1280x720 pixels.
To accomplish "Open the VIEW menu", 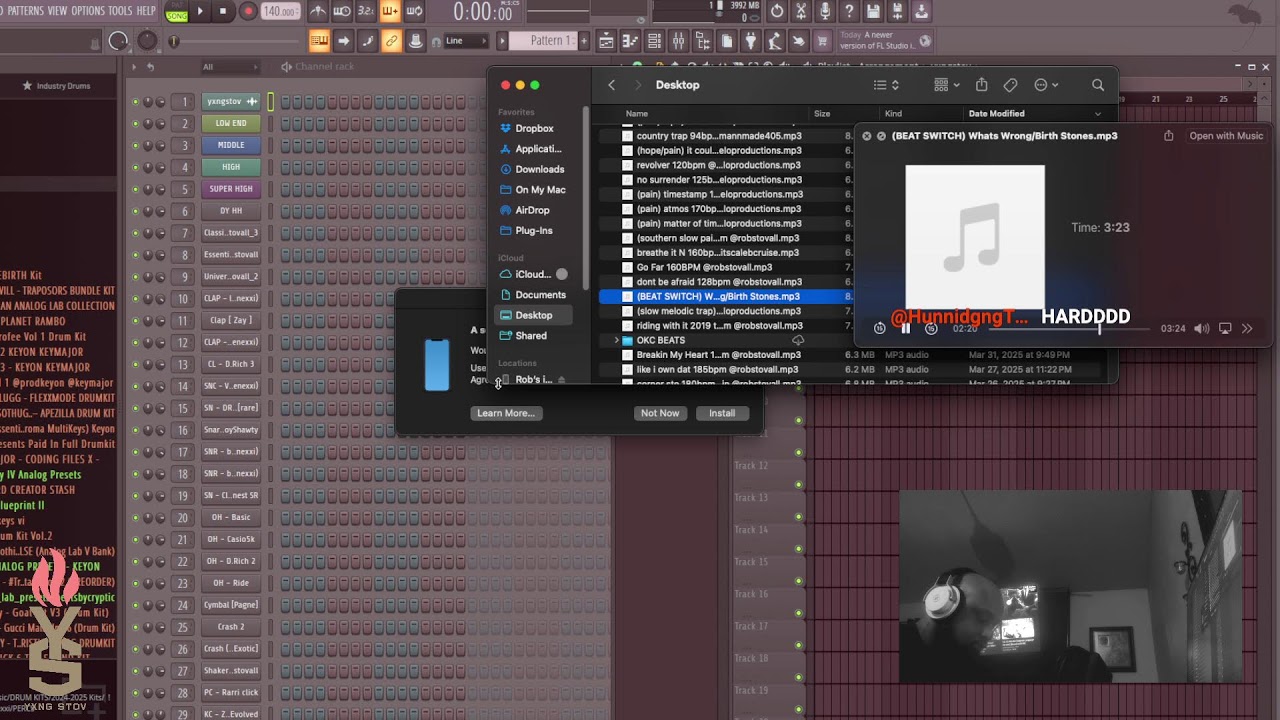I will coord(57,11).
